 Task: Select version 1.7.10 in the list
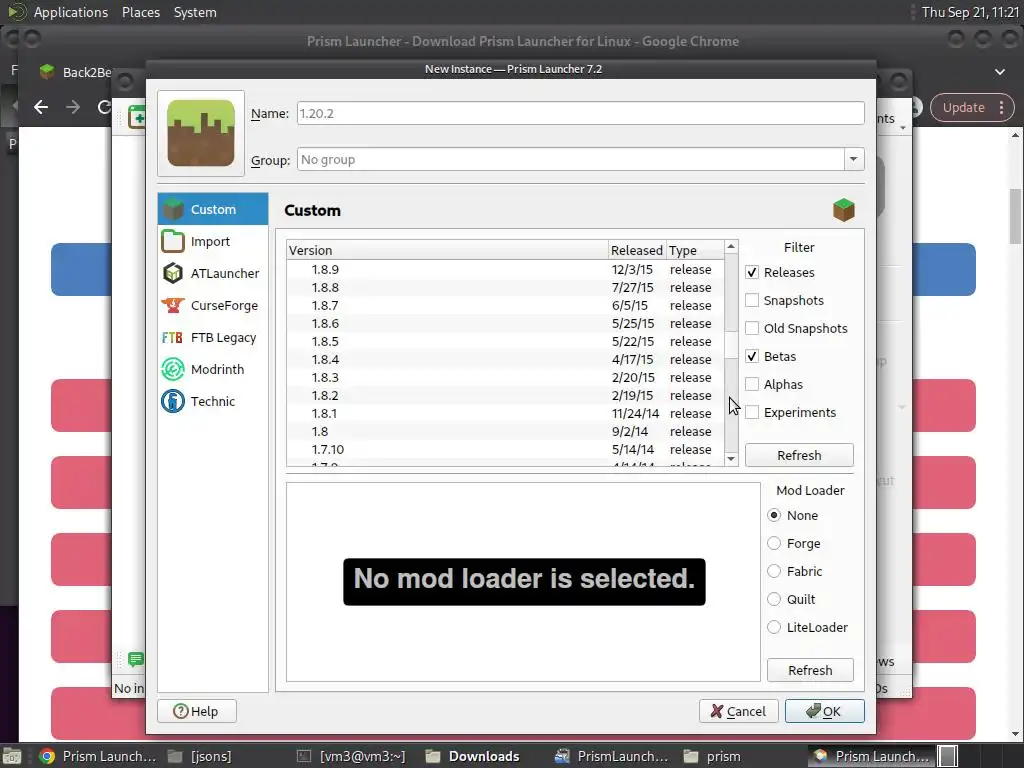[505, 449]
